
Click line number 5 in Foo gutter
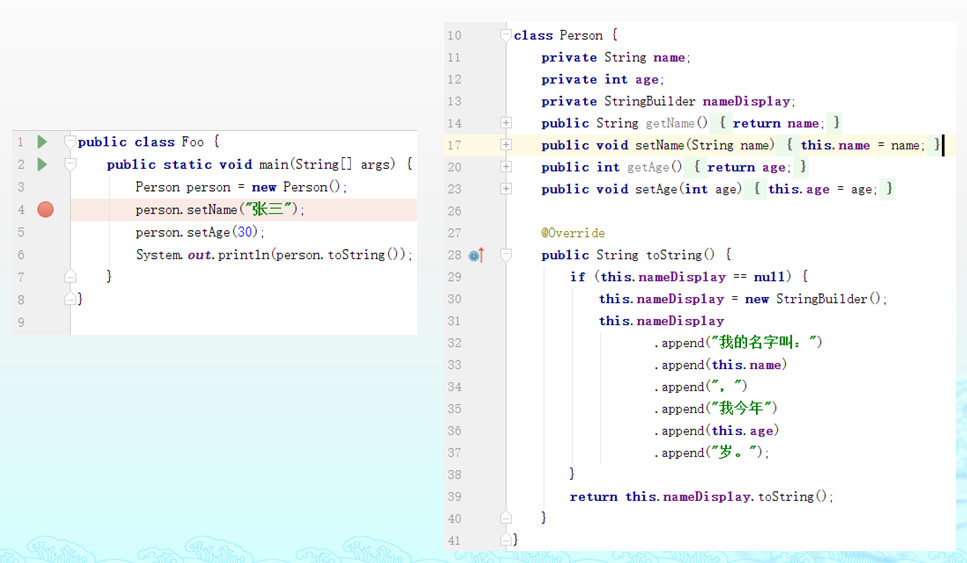click(x=21, y=232)
